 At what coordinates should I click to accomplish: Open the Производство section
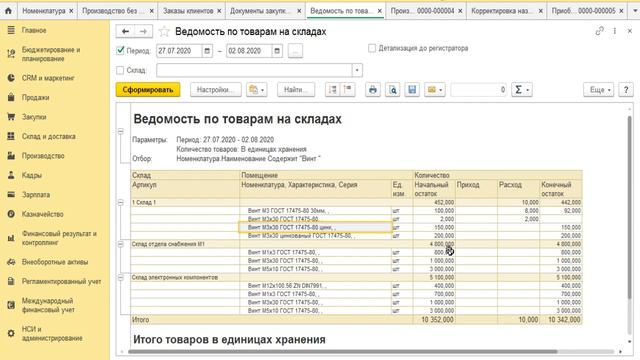pos(43,156)
